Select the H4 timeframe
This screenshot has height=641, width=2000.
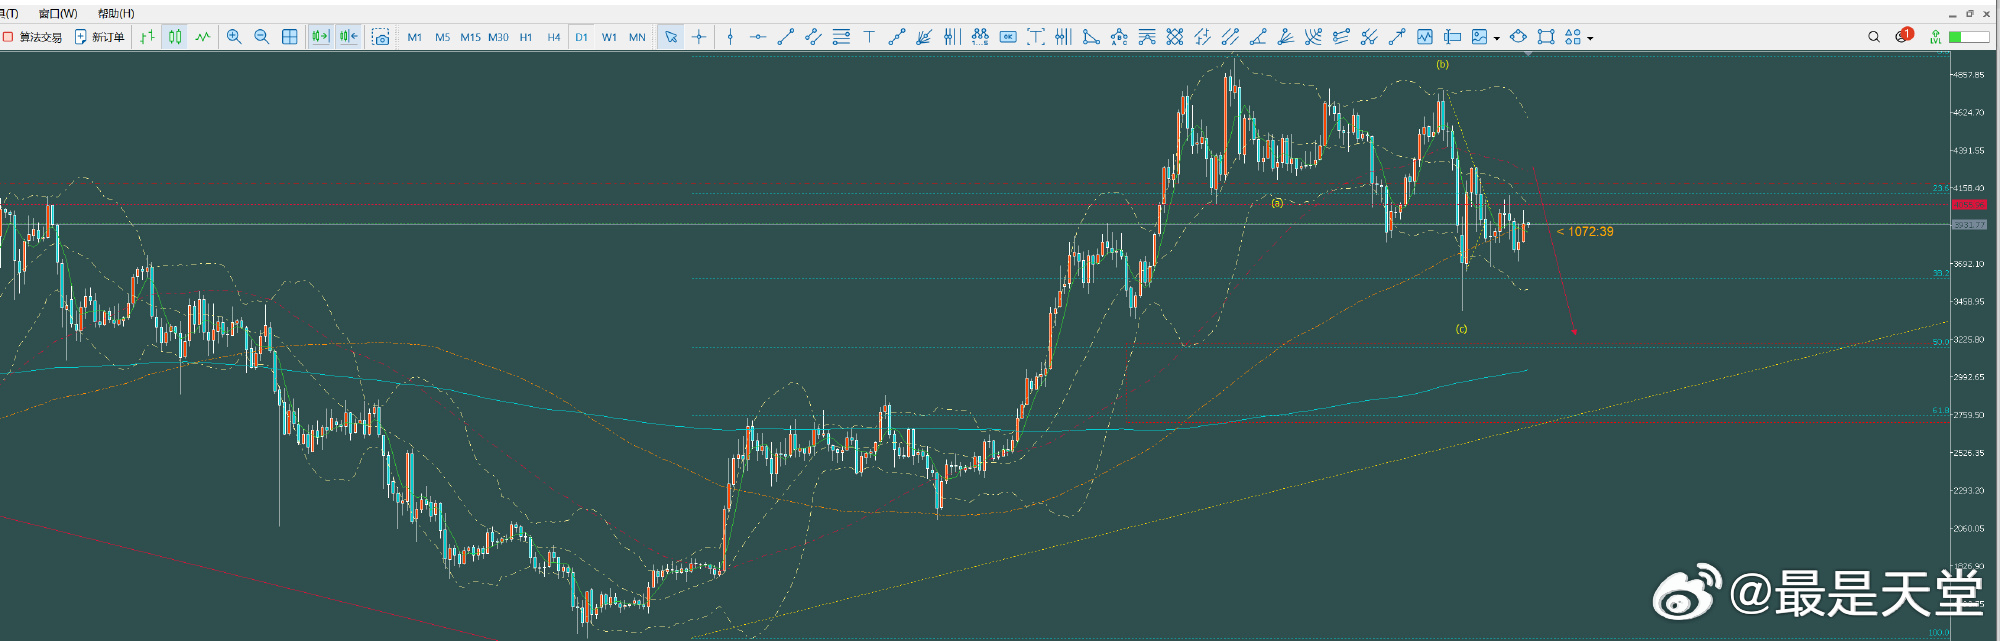554,37
